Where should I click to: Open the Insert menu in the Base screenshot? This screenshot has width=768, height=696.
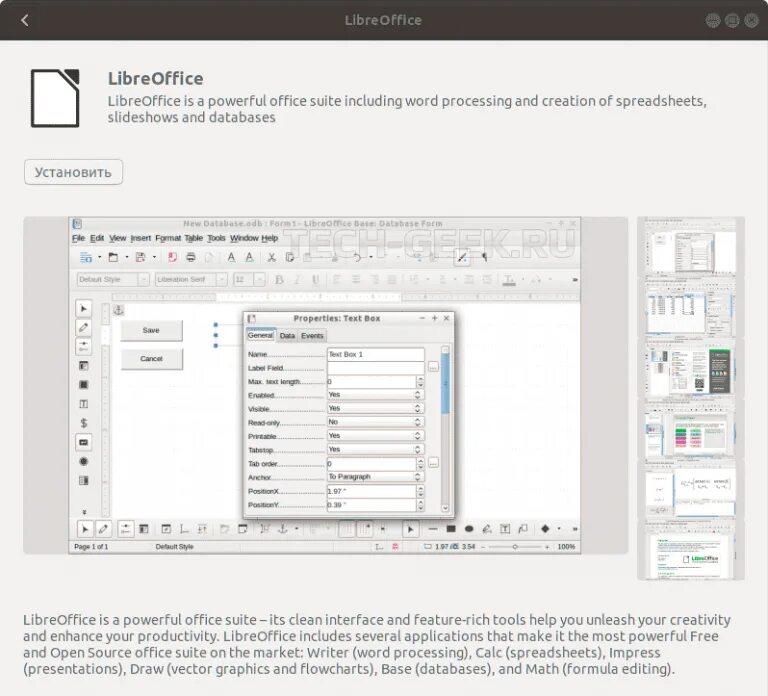(141, 238)
